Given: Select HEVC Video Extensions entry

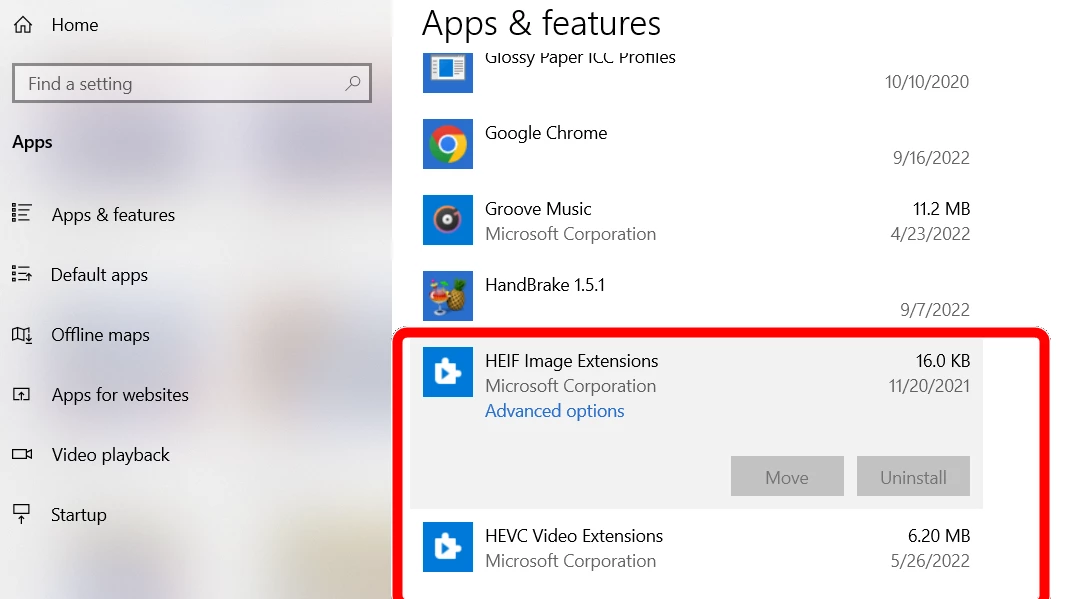Looking at the screenshot, I should (x=696, y=547).
